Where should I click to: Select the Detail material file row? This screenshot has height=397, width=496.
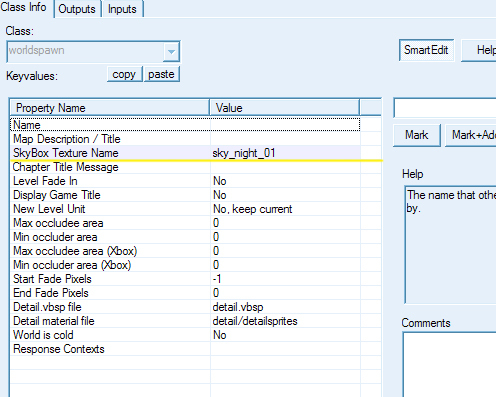coord(185,321)
